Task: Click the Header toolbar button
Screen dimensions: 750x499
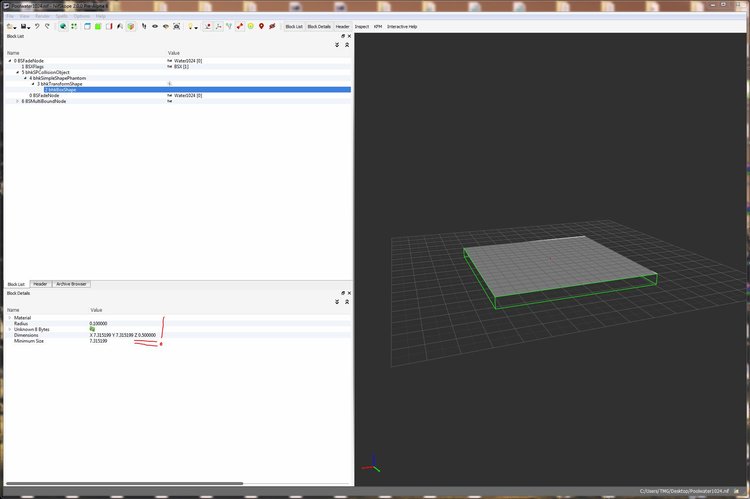Action: click(342, 26)
